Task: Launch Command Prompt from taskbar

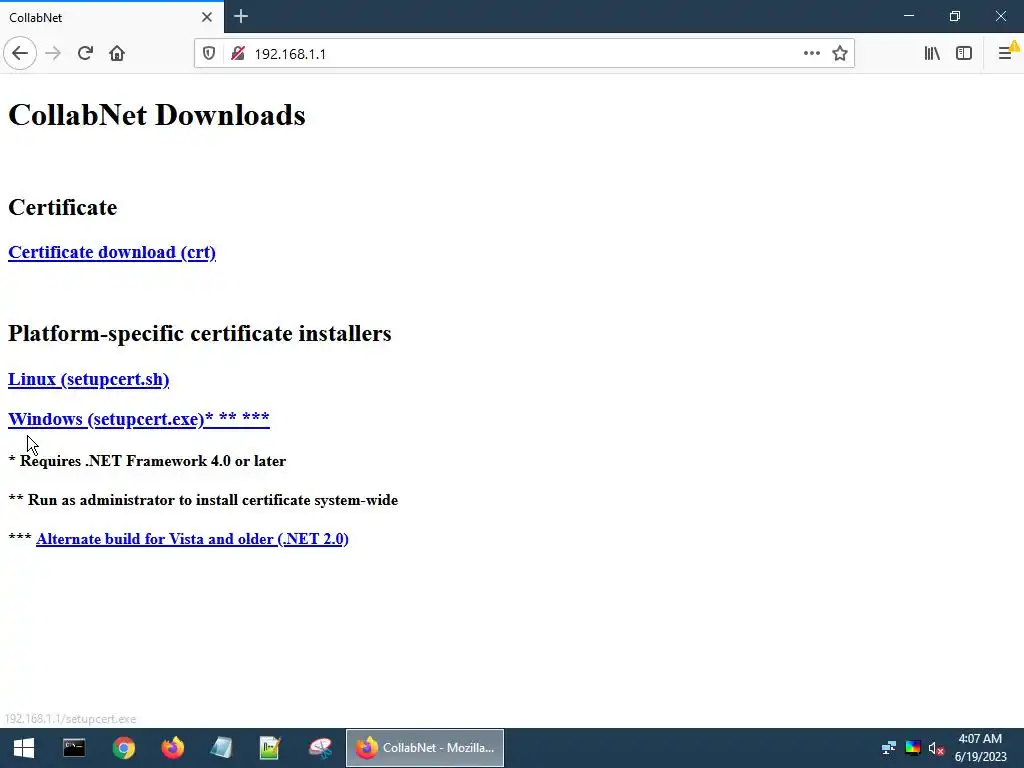Action: pos(74,748)
